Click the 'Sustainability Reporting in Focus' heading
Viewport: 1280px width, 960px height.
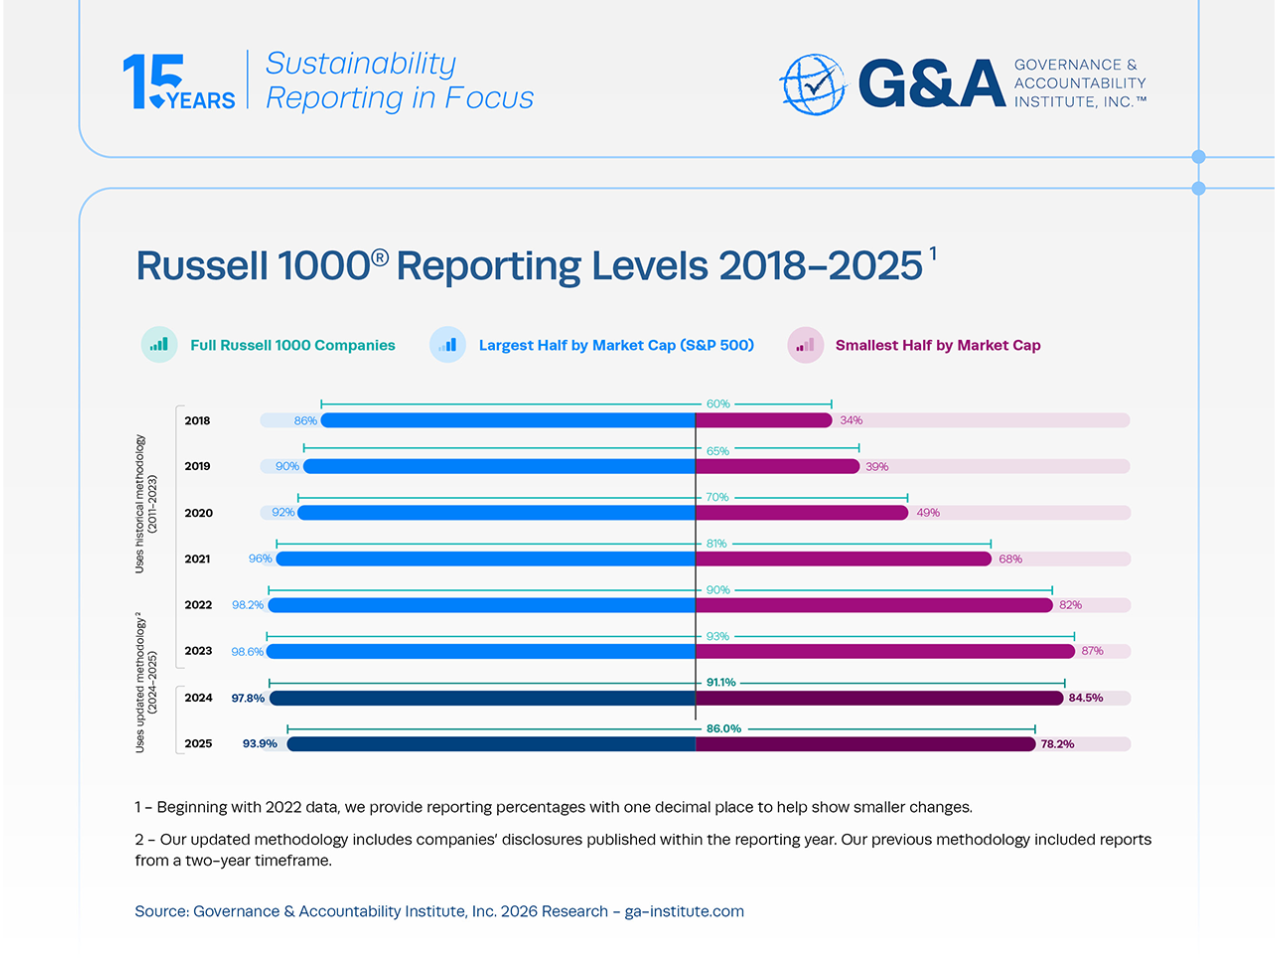(399, 80)
